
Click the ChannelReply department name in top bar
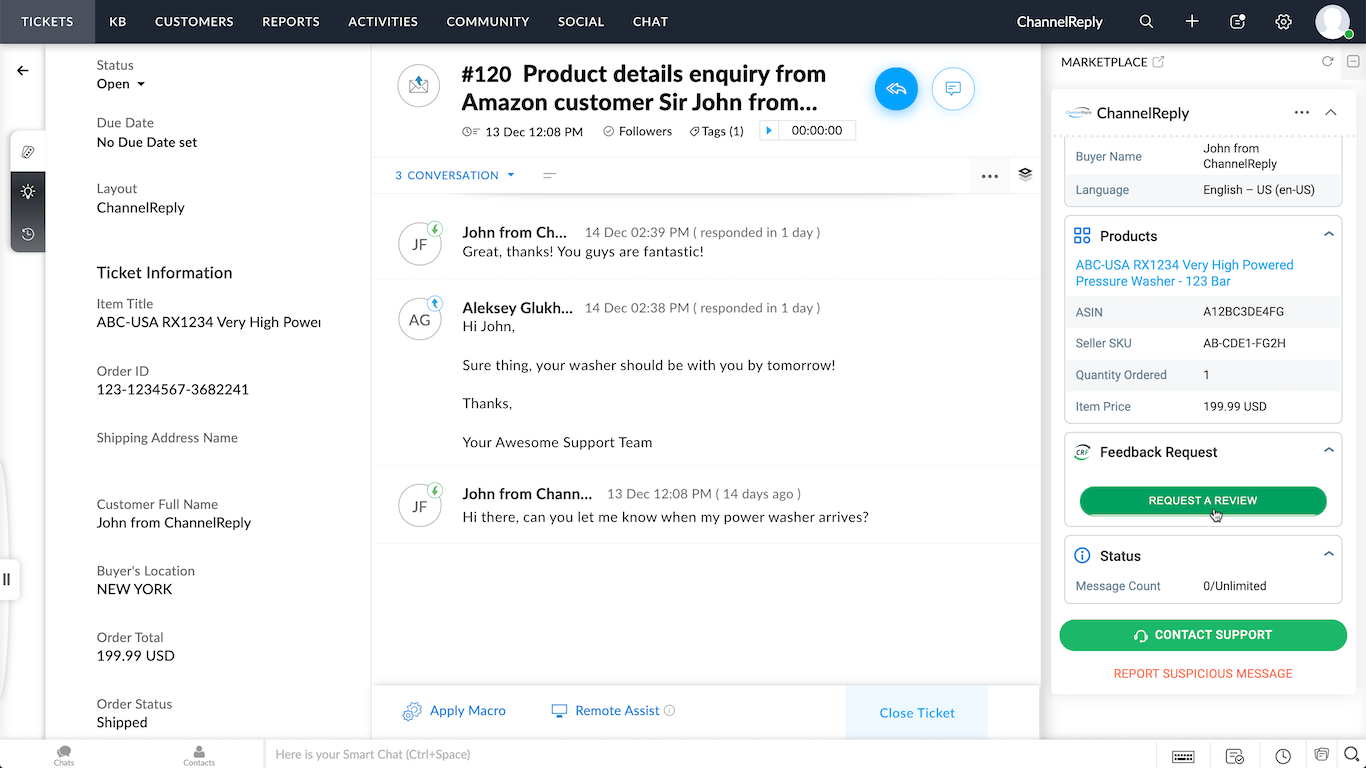point(1059,21)
